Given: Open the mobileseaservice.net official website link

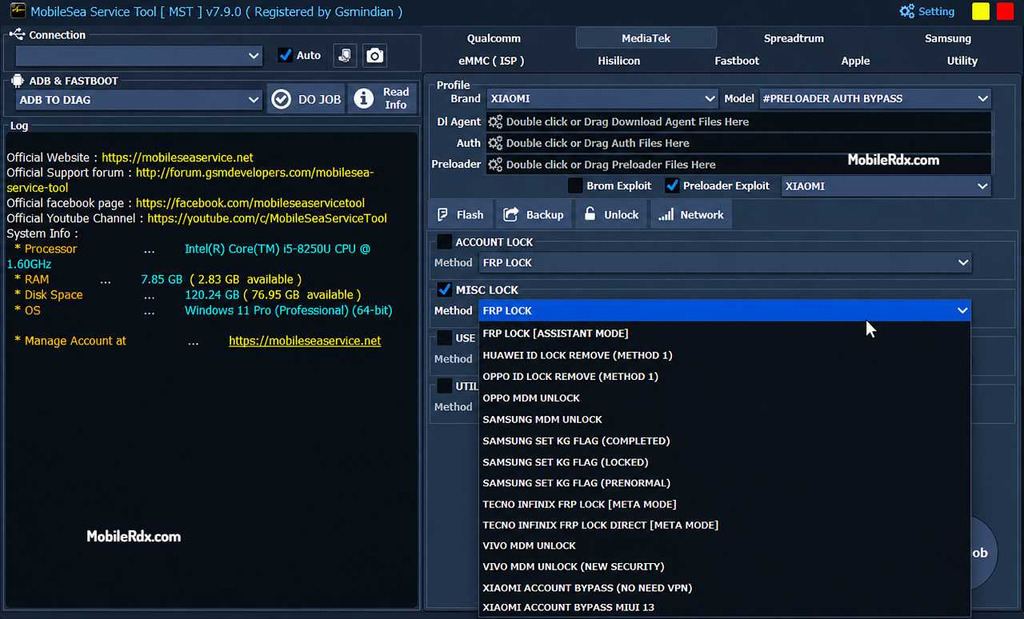Looking at the screenshot, I should tap(177, 157).
